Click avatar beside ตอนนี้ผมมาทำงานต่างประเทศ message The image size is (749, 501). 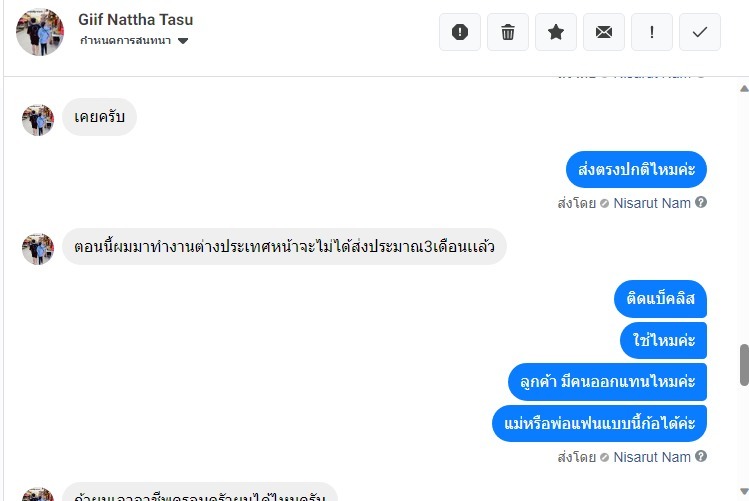[x=38, y=249]
